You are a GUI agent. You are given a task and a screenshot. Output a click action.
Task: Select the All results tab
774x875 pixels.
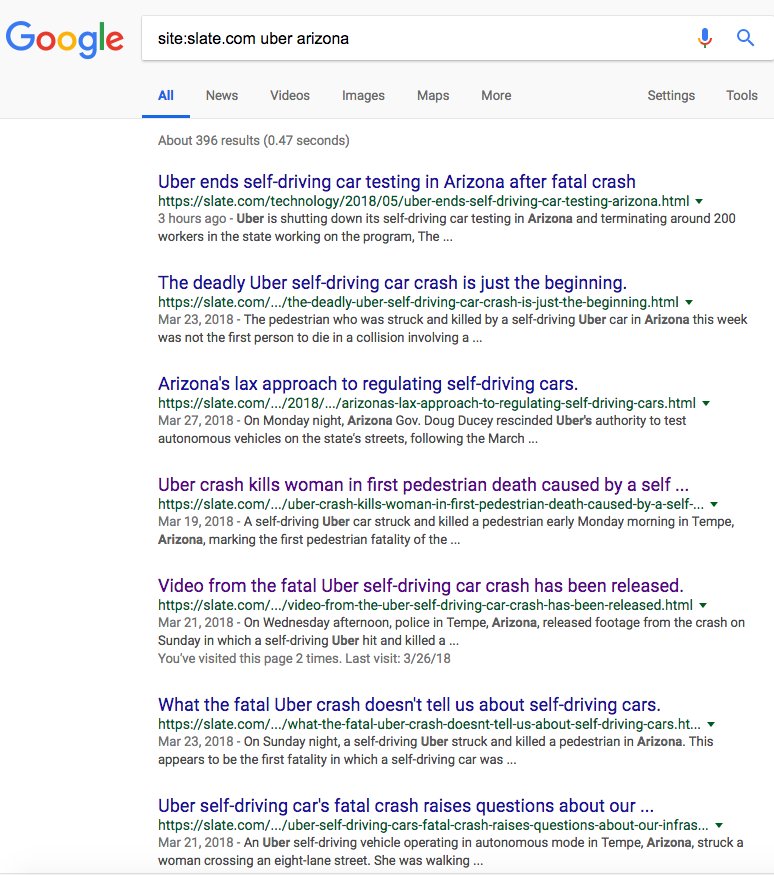click(x=166, y=95)
